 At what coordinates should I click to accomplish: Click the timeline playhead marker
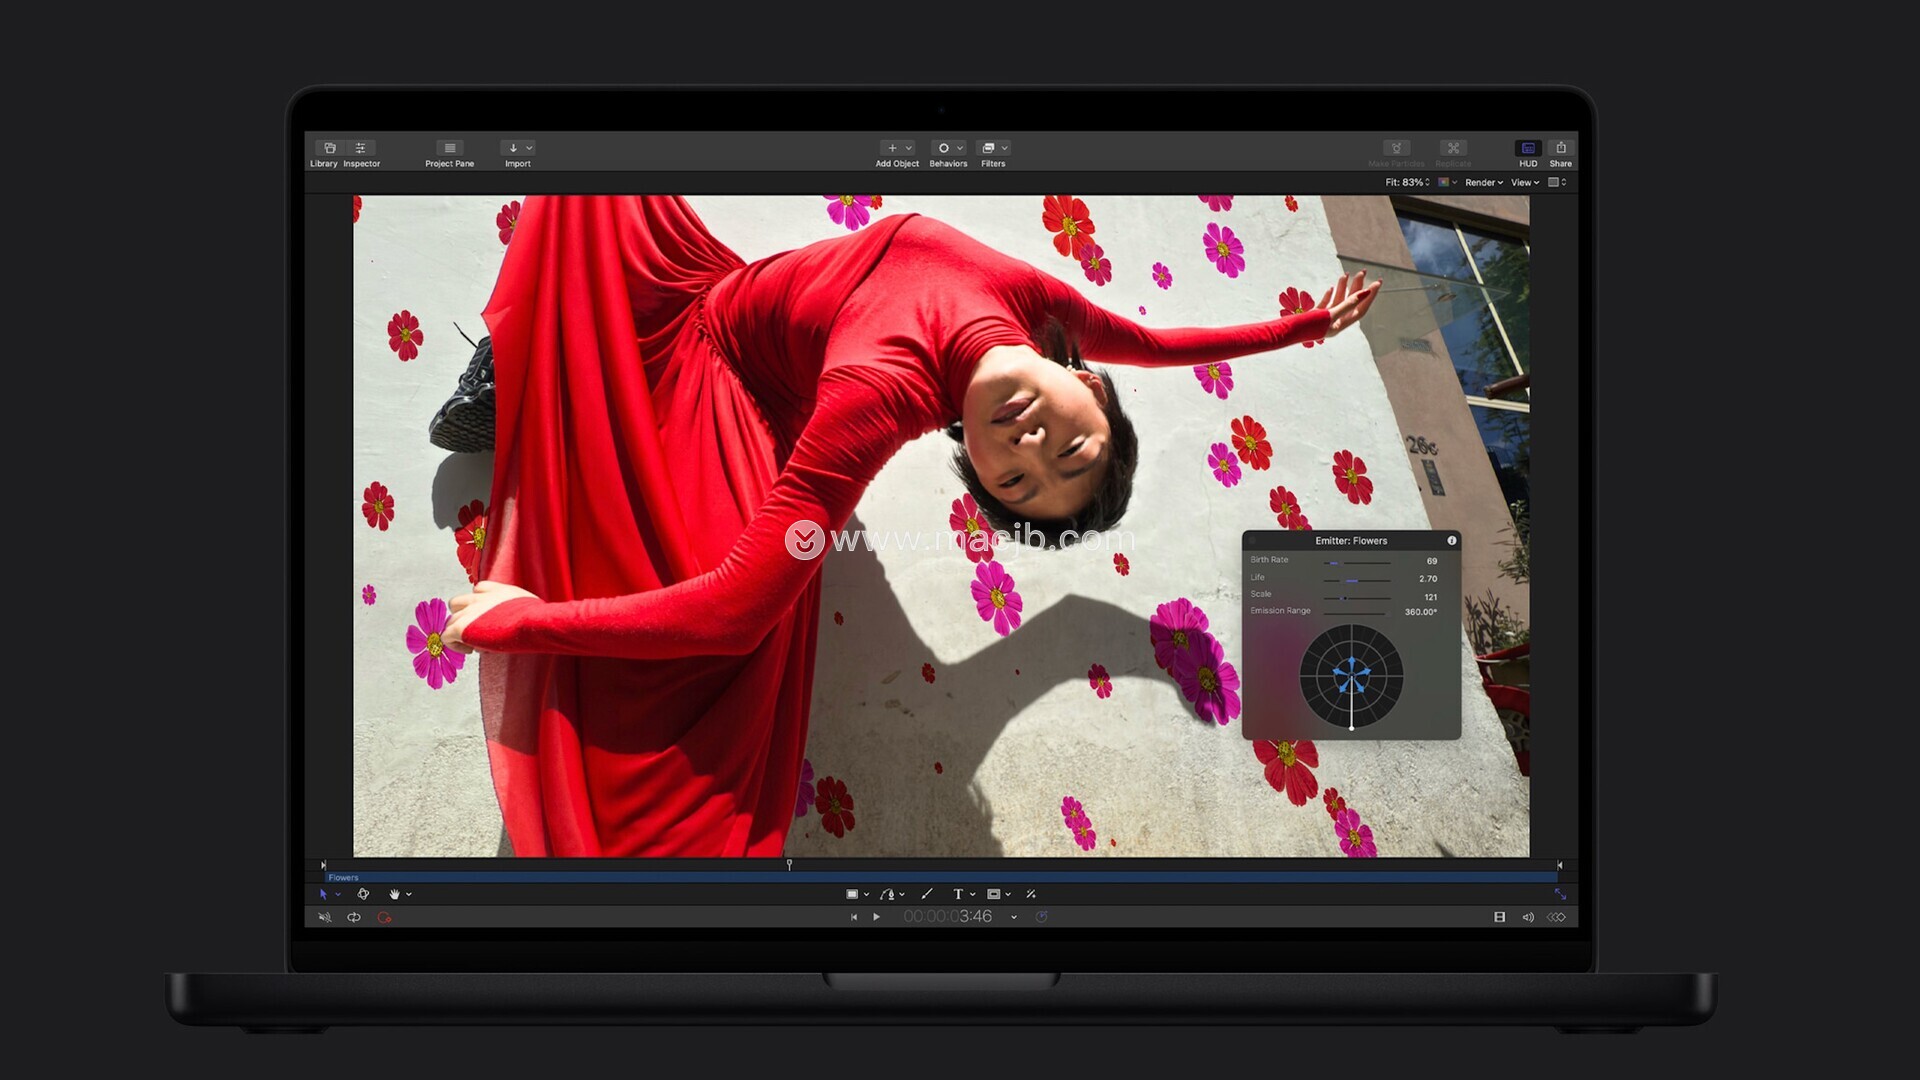point(789,864)
